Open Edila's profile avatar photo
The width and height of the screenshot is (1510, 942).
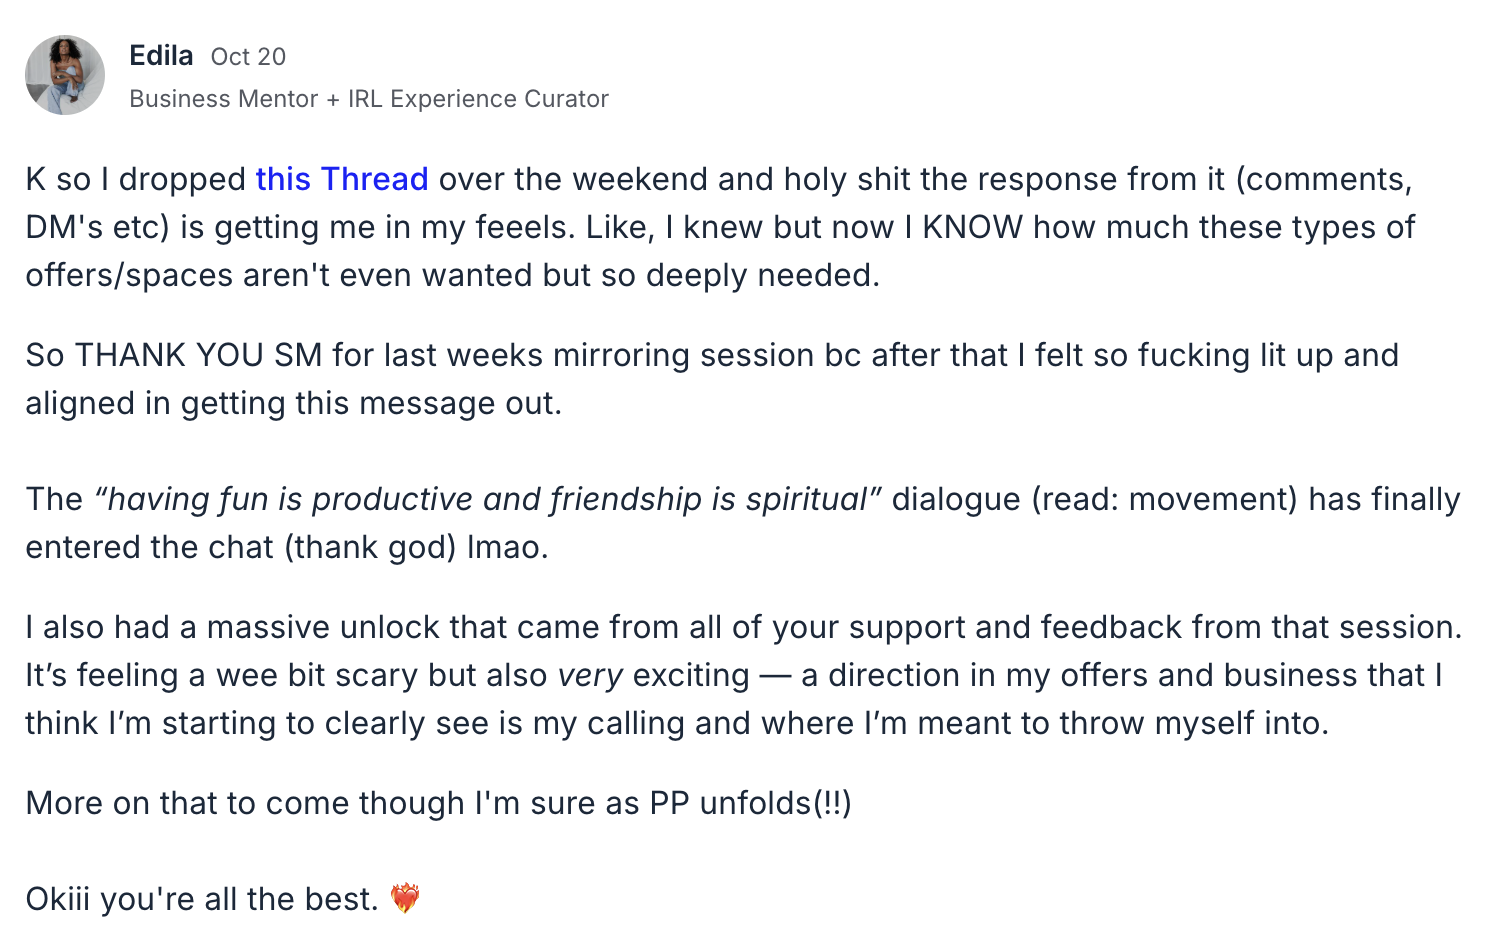(65, 75)
